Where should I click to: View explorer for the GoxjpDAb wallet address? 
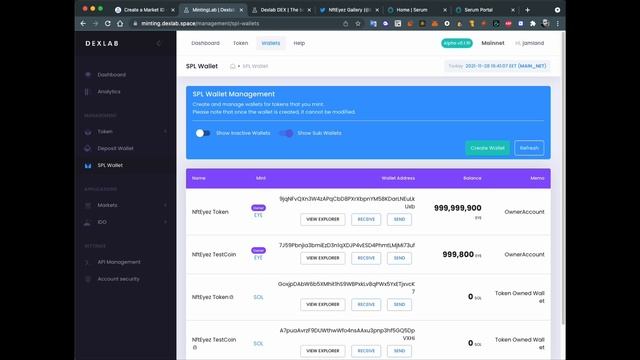pos(322,304)
